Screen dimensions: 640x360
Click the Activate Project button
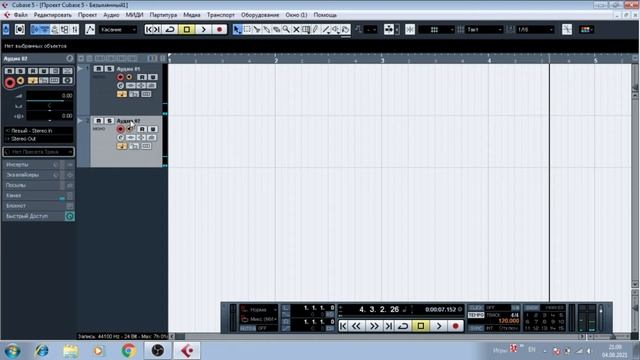tap(6, 29)
